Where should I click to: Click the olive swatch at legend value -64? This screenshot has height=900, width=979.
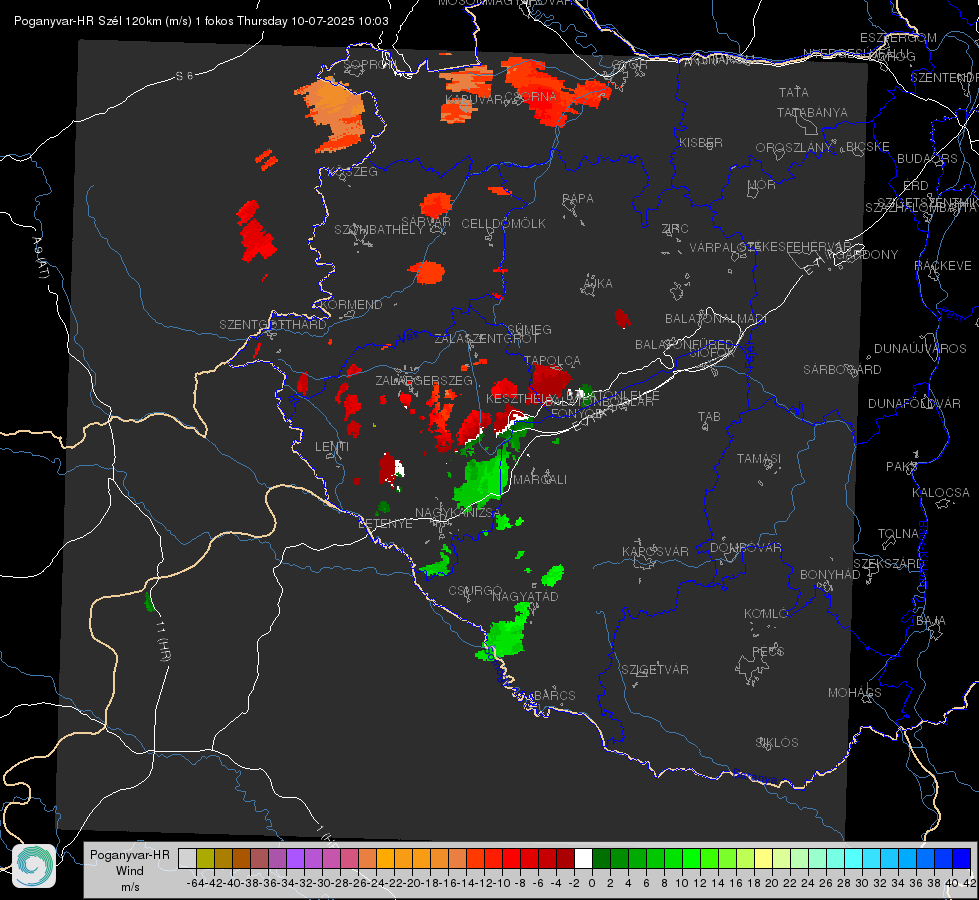(205, 858)
